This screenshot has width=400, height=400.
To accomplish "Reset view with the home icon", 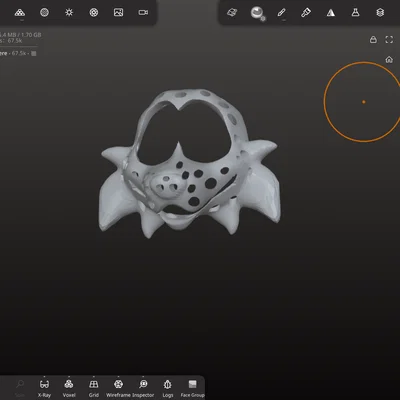I will 389,60.
